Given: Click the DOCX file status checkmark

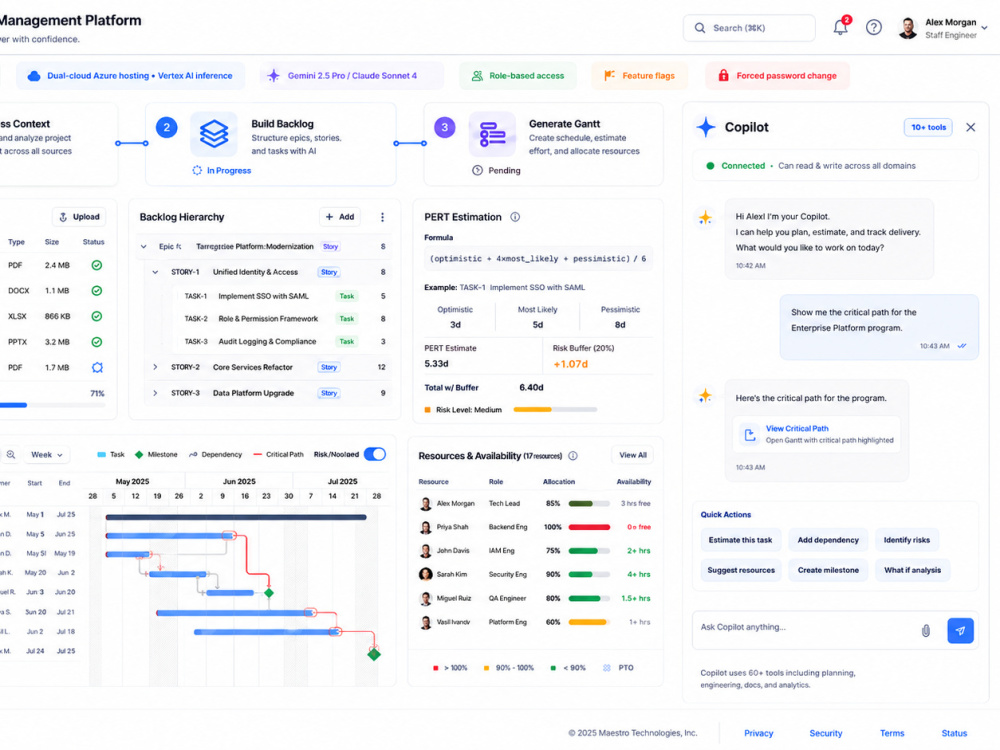Looking at the screenshot, I should coord(96,291).
